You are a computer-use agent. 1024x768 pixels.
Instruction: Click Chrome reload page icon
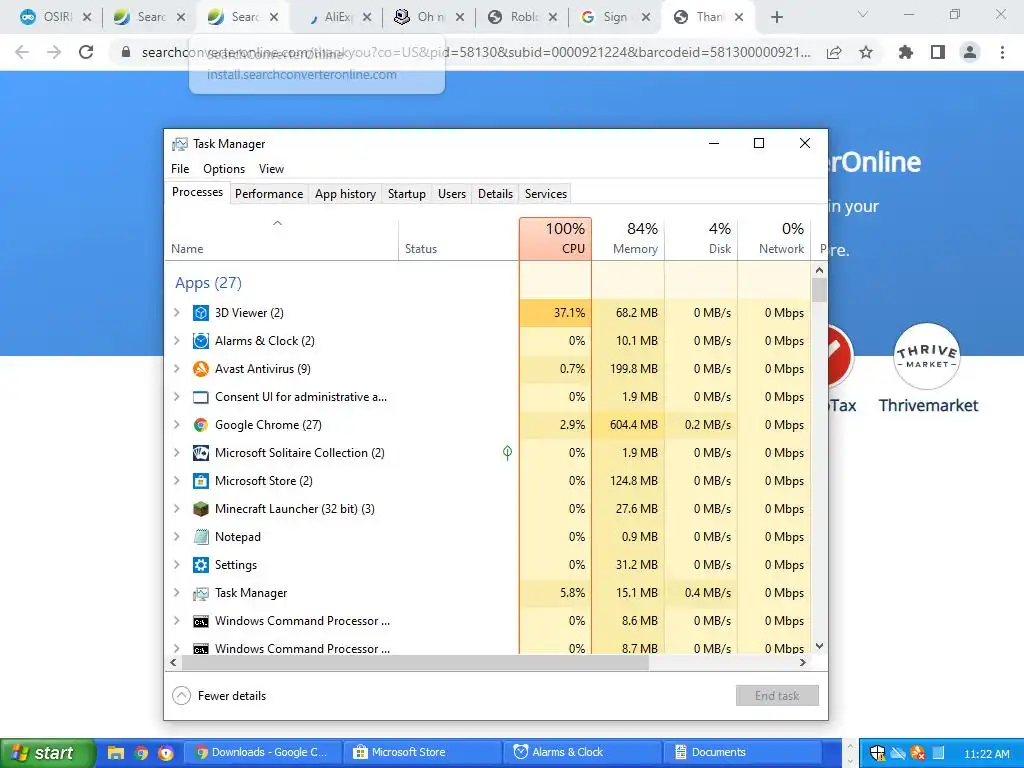coord(86,52)
